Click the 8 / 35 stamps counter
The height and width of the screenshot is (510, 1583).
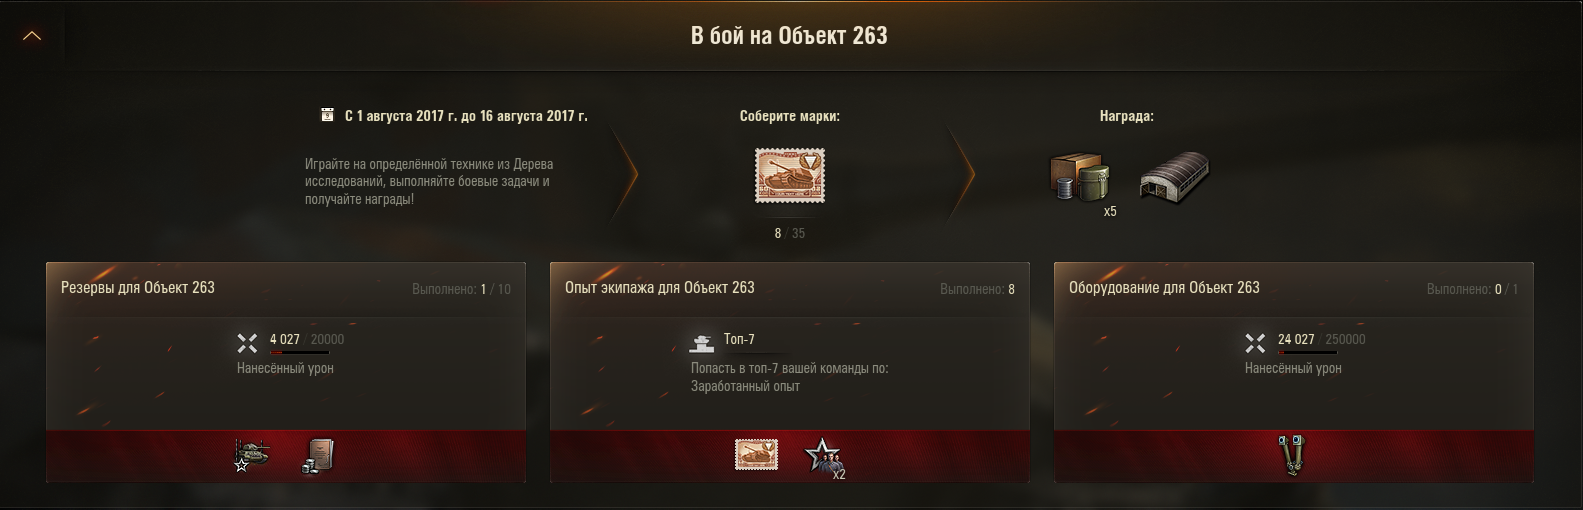[x=789, y=233]
